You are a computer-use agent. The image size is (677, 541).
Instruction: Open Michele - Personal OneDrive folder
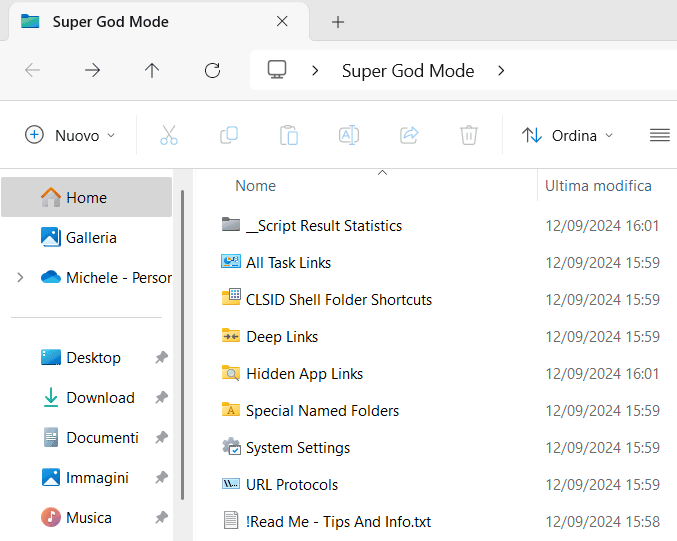click(106, 277)
